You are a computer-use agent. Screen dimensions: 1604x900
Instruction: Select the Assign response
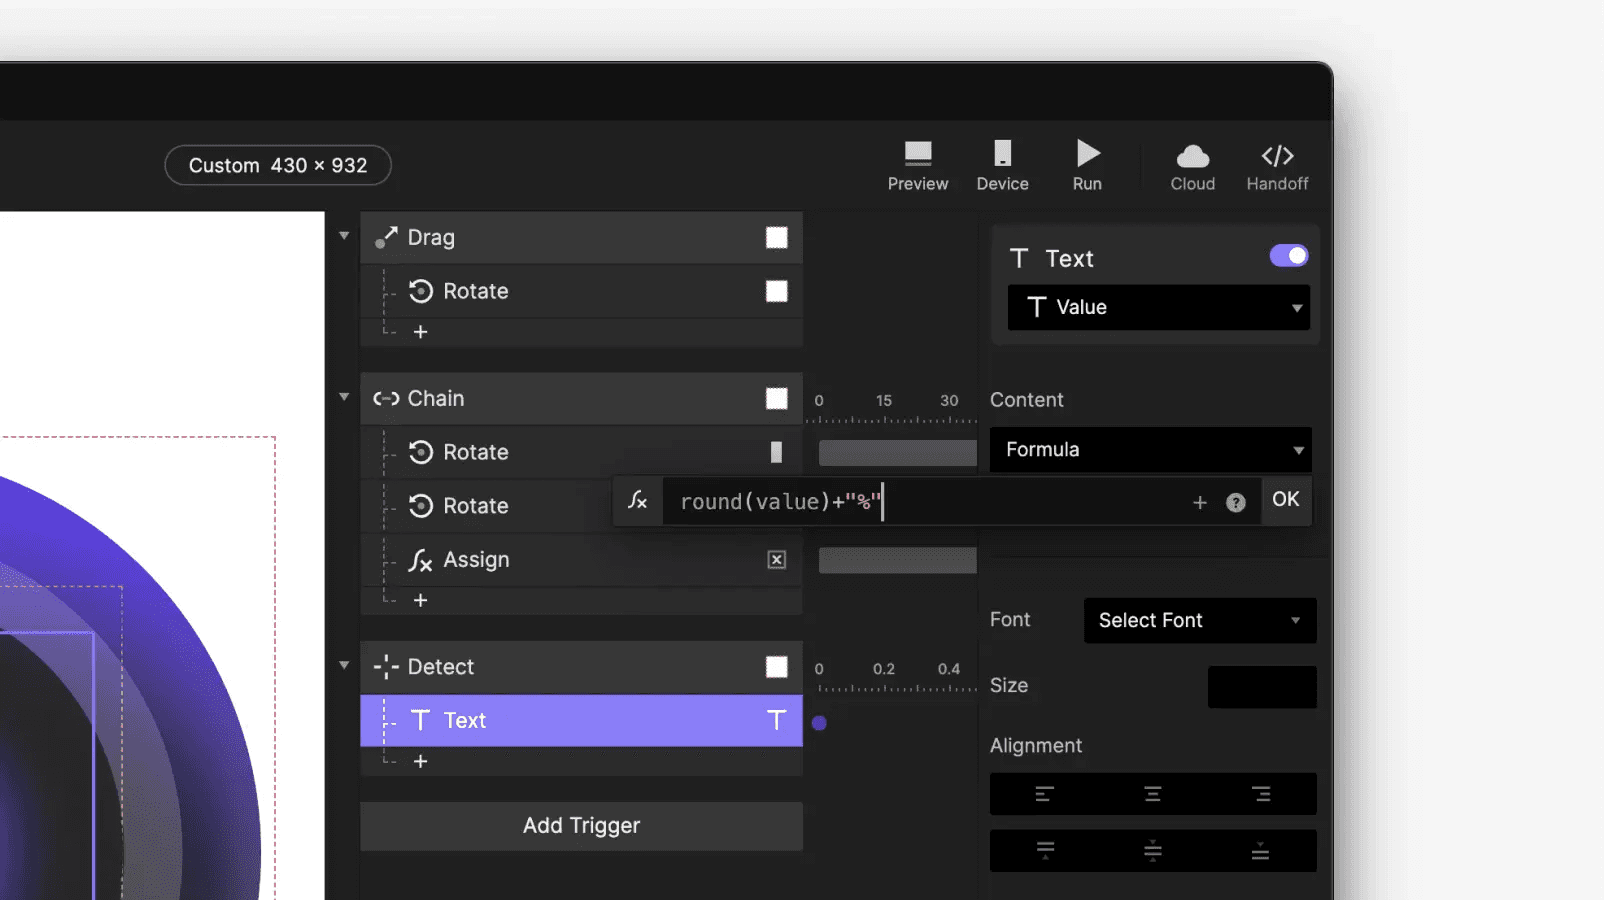click(x=581, y=560)
